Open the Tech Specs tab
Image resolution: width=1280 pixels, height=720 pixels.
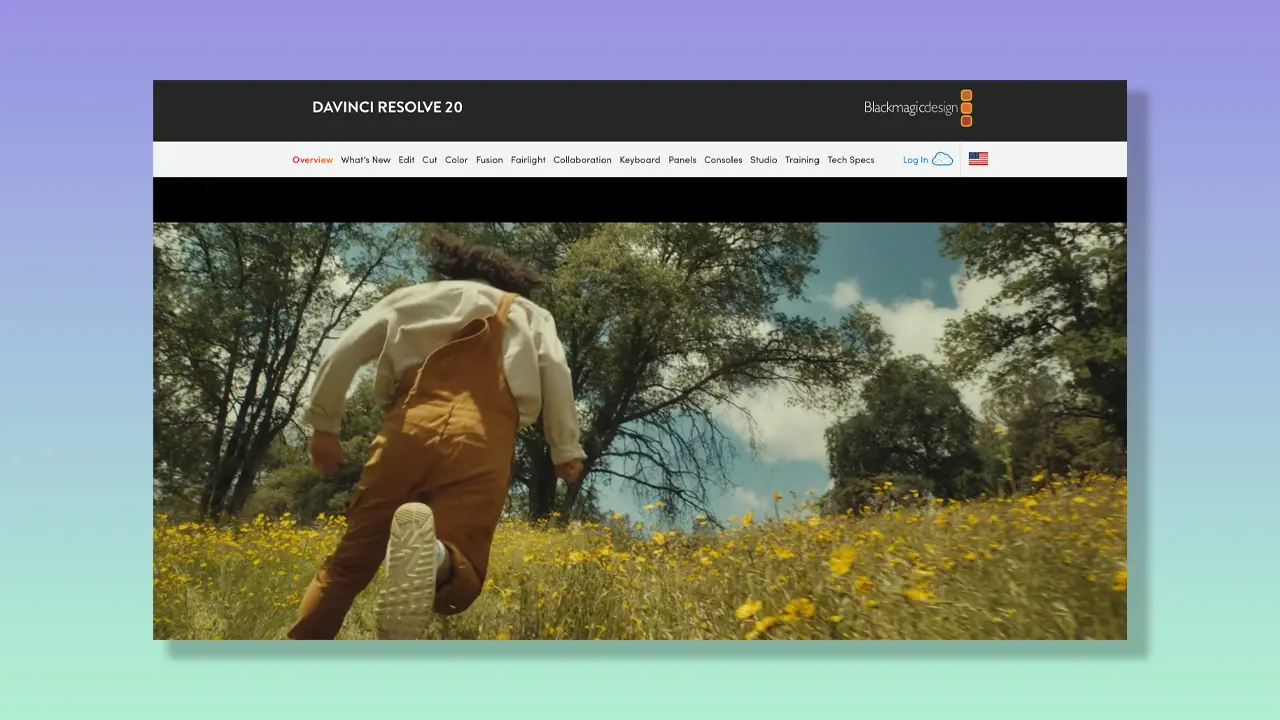tap(851, 160)
